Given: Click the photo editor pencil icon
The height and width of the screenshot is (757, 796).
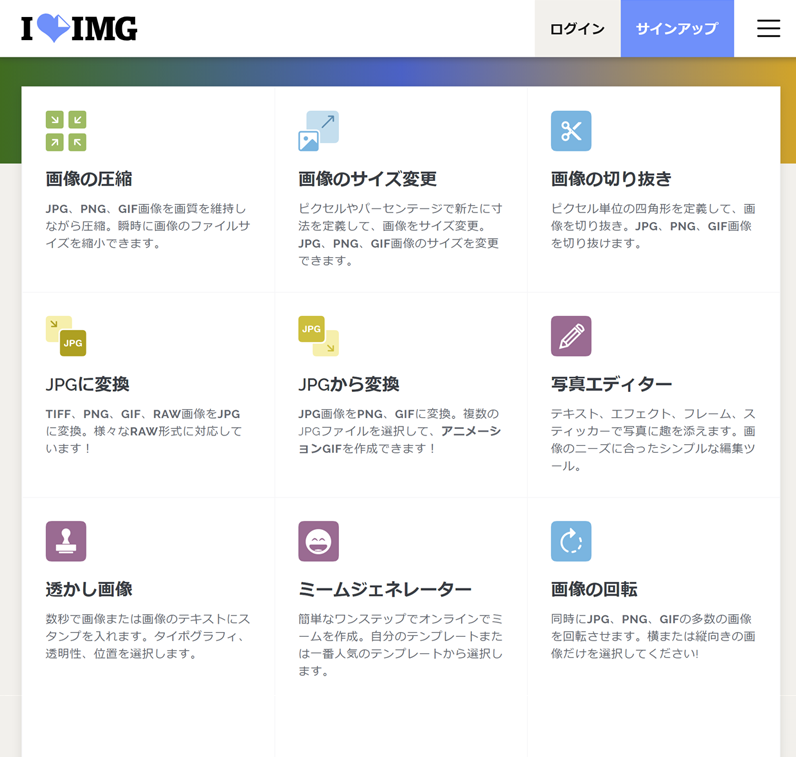Looking at the screenshot, I should coord(571,336).
